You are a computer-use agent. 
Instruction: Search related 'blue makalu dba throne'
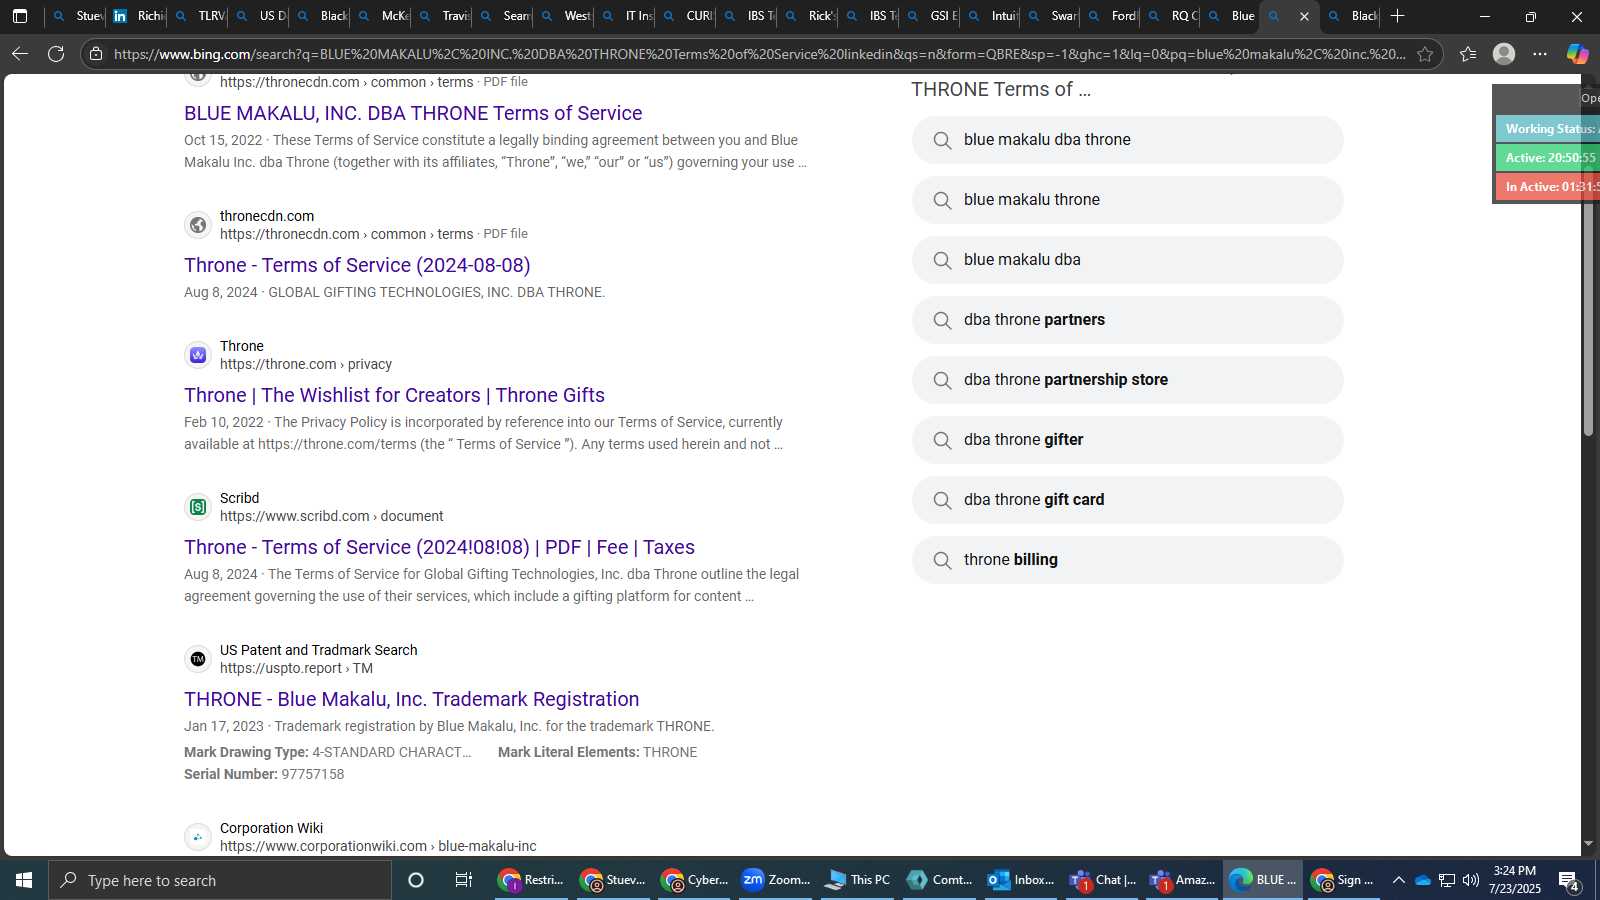[1127, 140]
